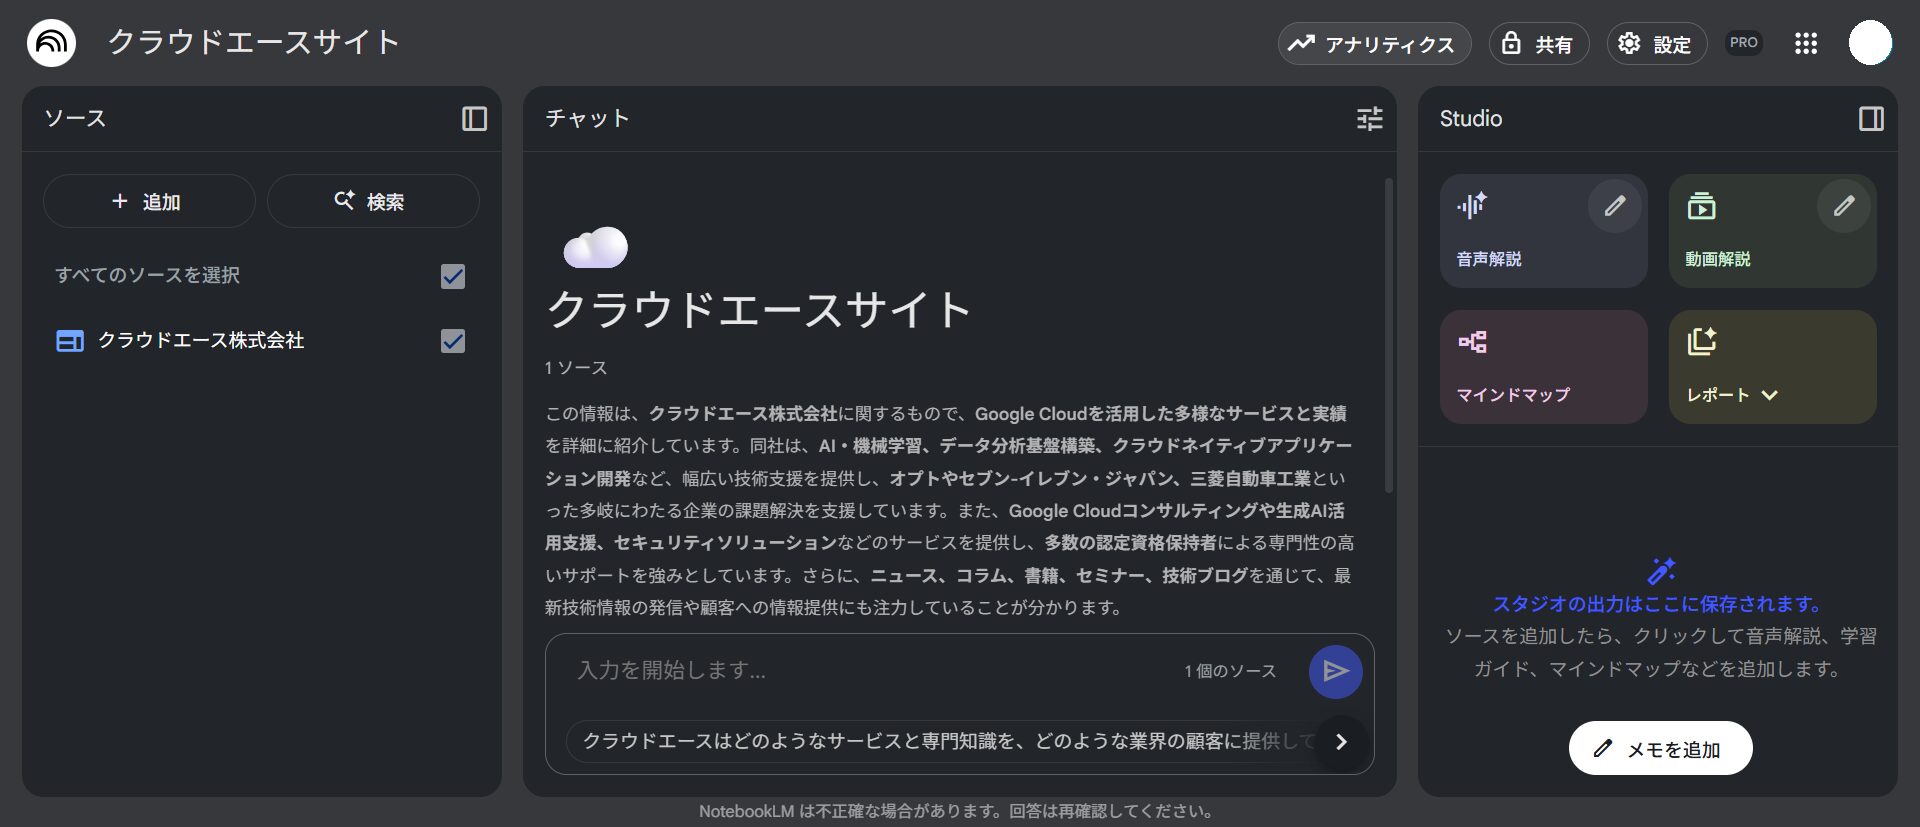Click the magic wand studio icon
Viewport: 1920px width, 827px height.
click(1661, 571)
